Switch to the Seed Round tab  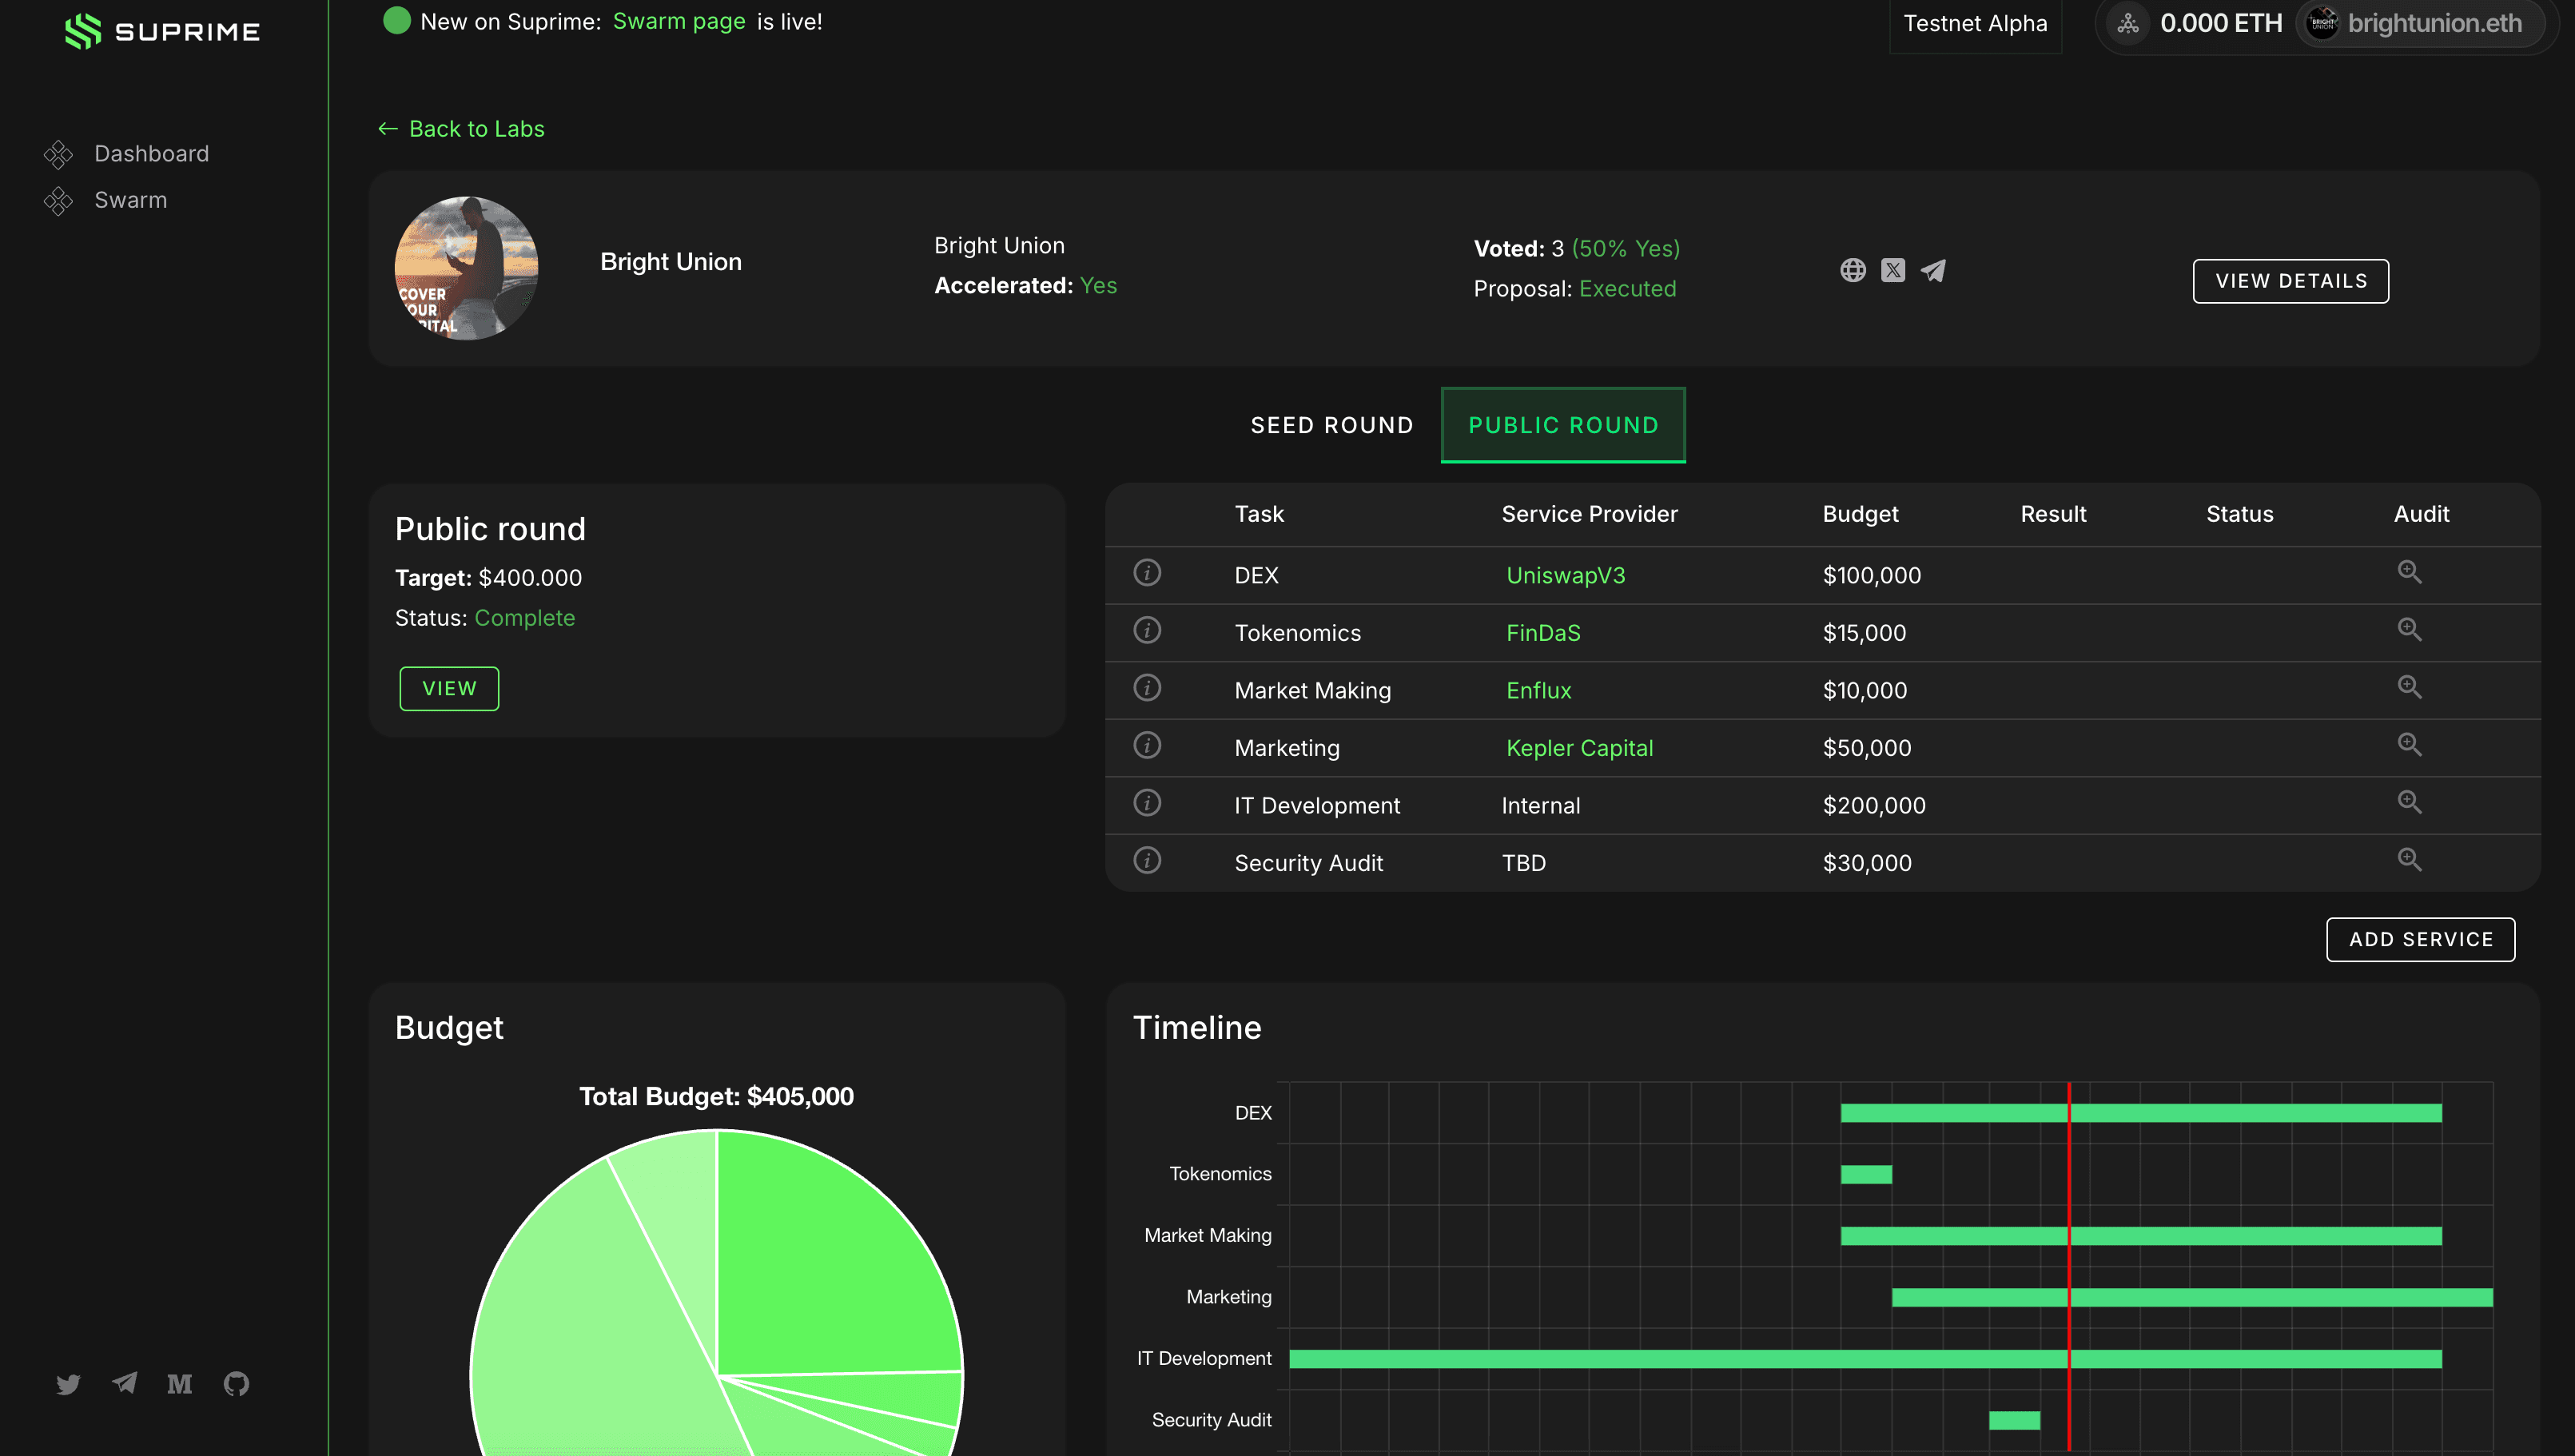click(x=1331, y=425)
